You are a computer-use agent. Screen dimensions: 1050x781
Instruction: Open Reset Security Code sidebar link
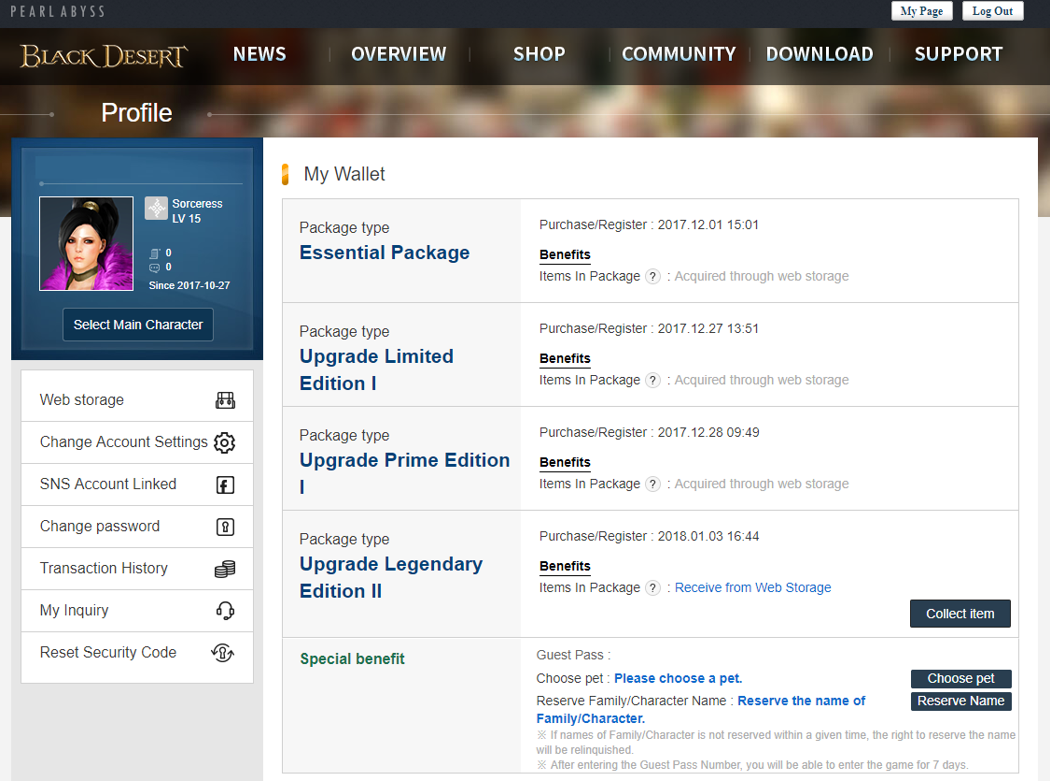point(137,653)
